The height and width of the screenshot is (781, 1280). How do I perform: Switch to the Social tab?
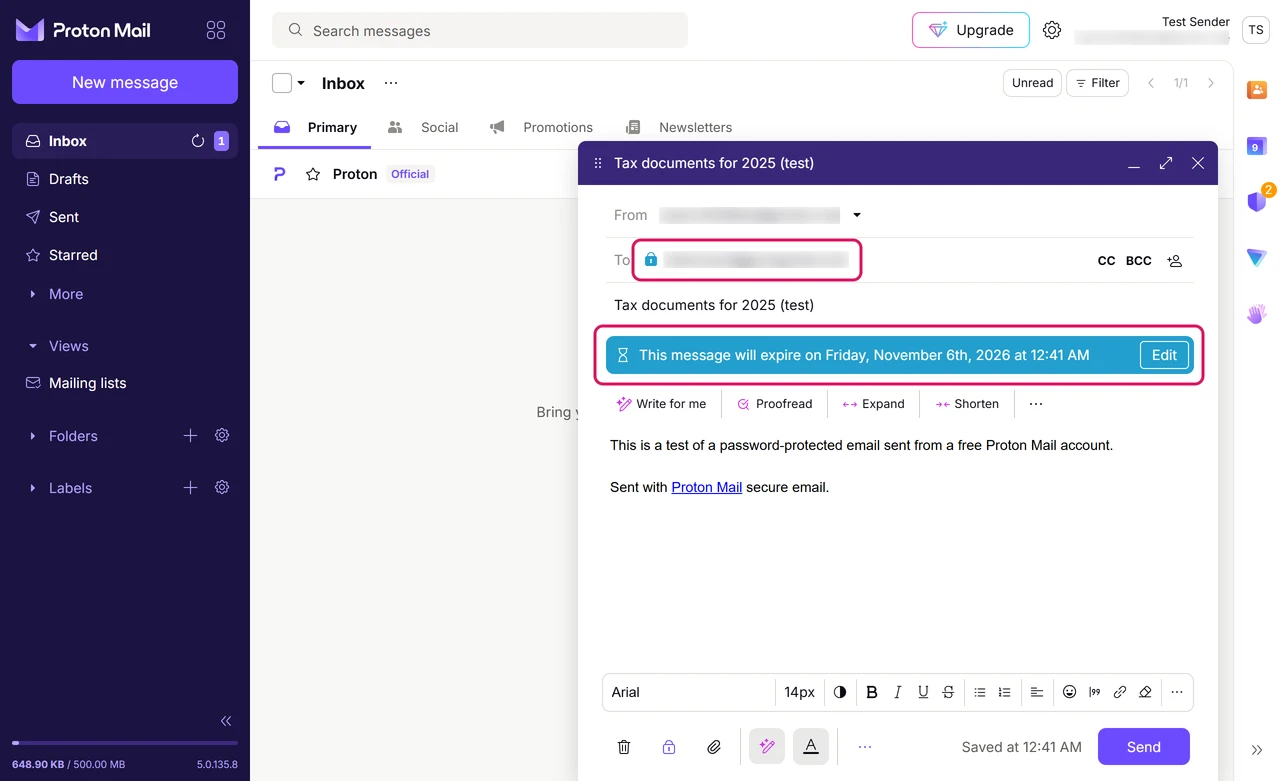(423, 127)
